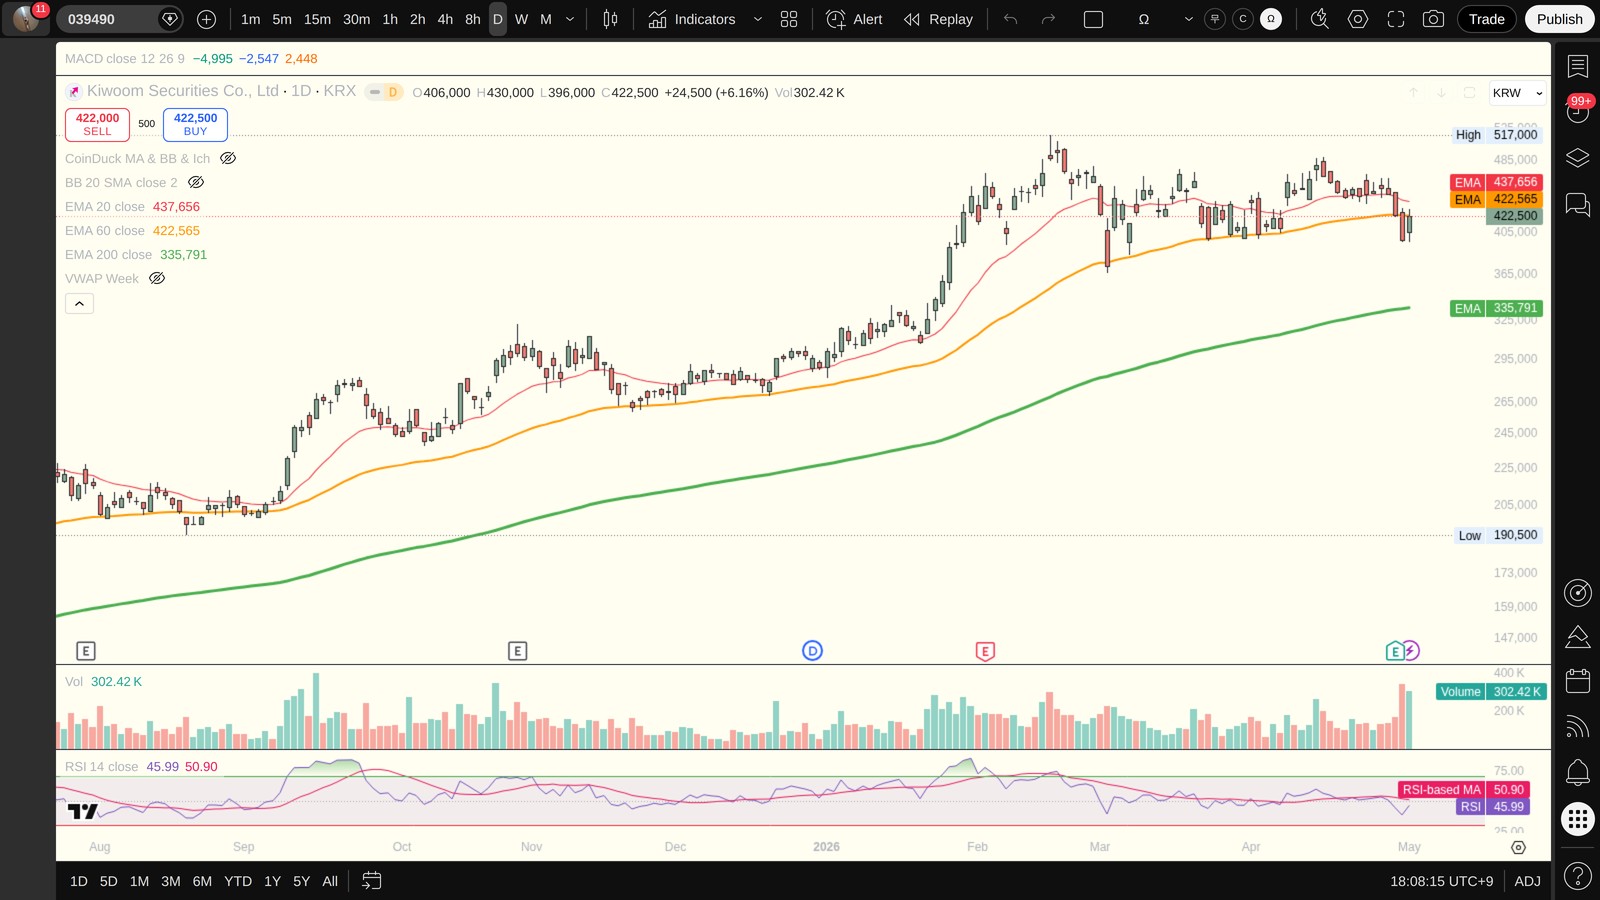Redo the chart action
Image resolution: width=1600 pixels, height=900 pixels.
tap(1048, 19)
